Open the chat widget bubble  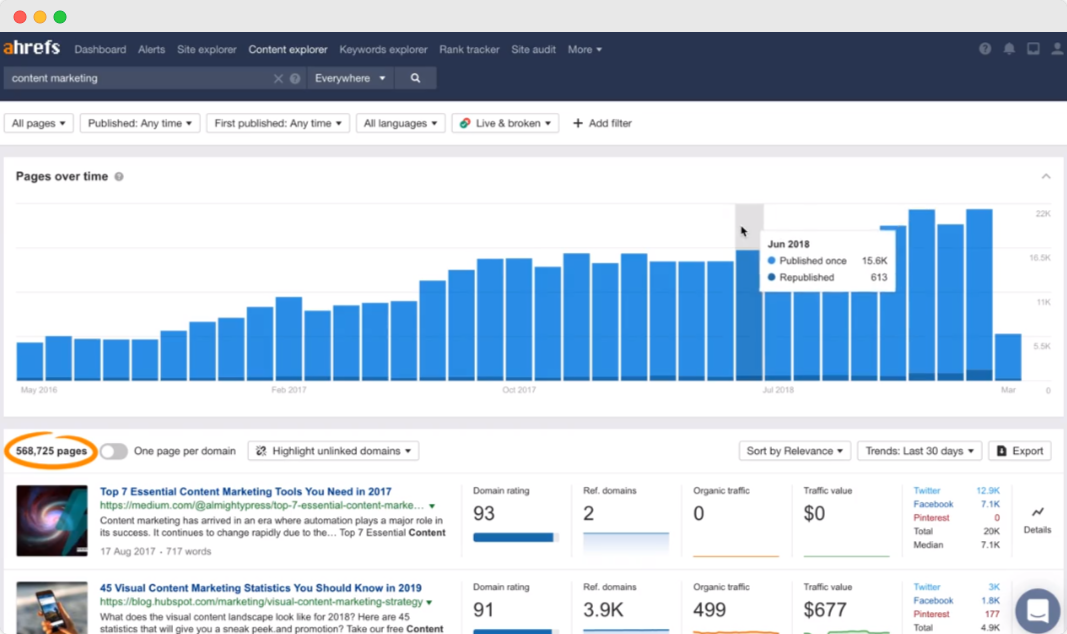[x=1037, y=611]
